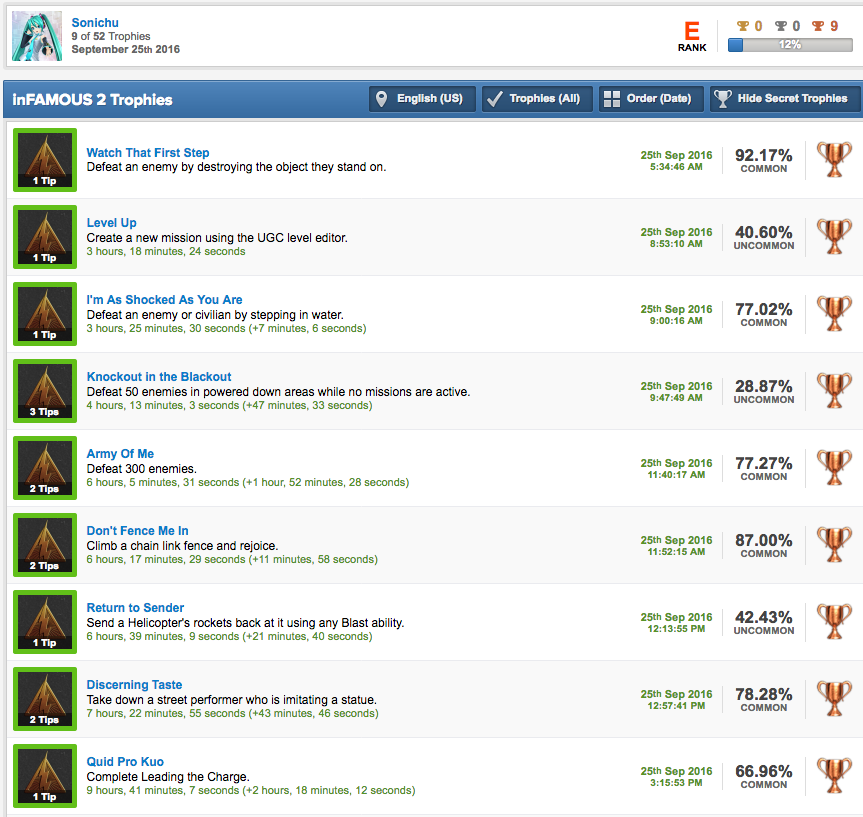Viewport: 863px width, 817px height.
Task: Click the 9 of 52 Trophies text
Action: 111,36
